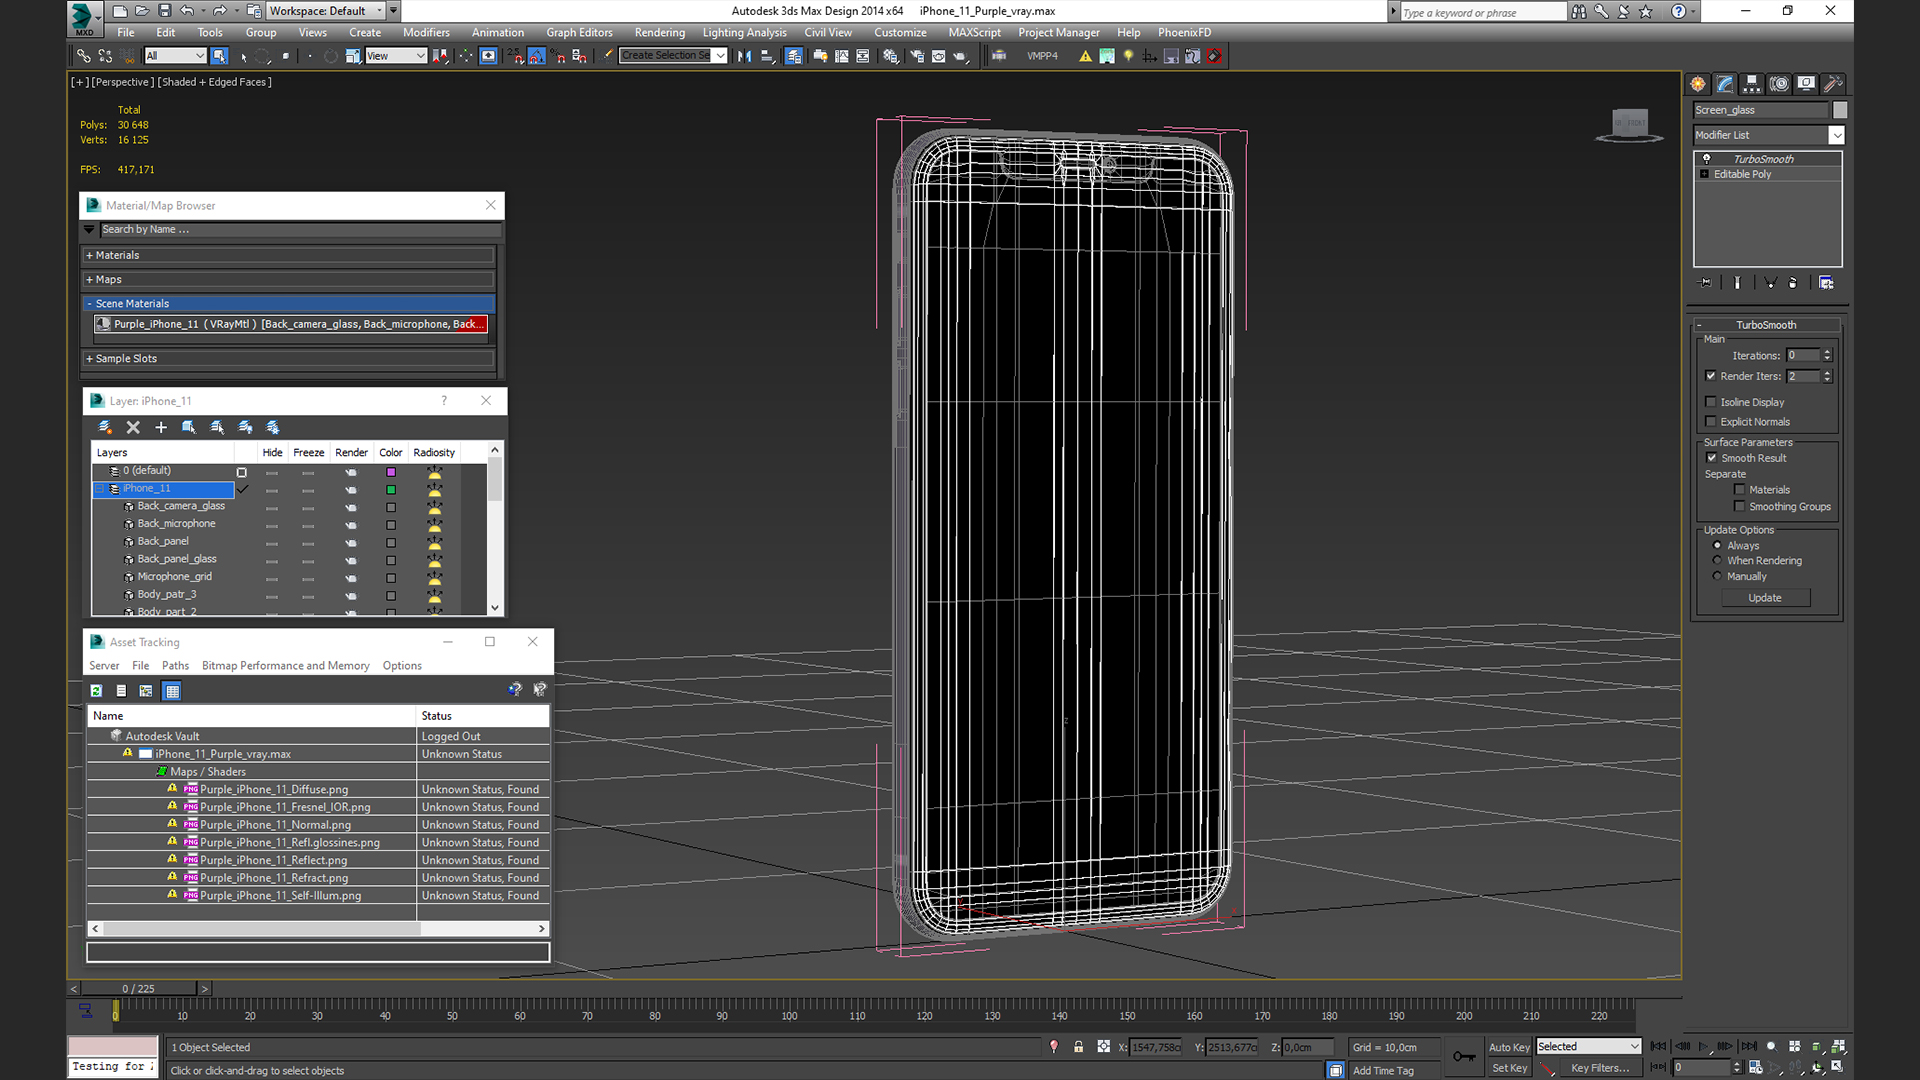Click the Undo arrow in quick access bar

click(187, 11)
